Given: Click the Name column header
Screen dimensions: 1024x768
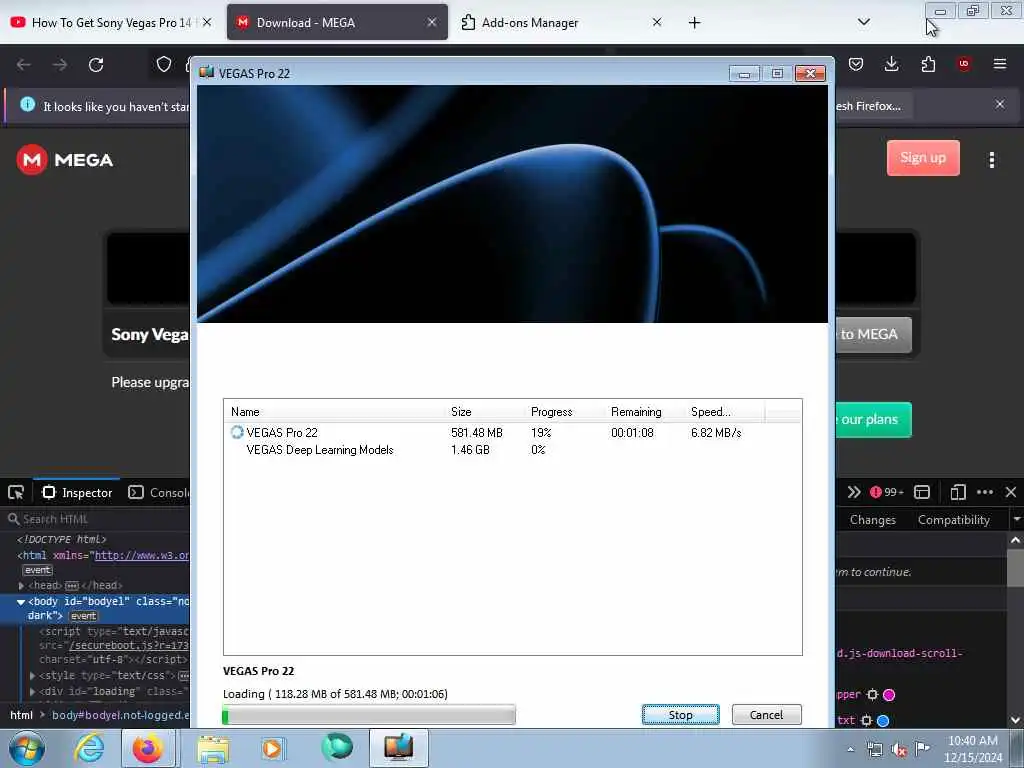Looking at the screenshot, I should (x=335, y=411).
